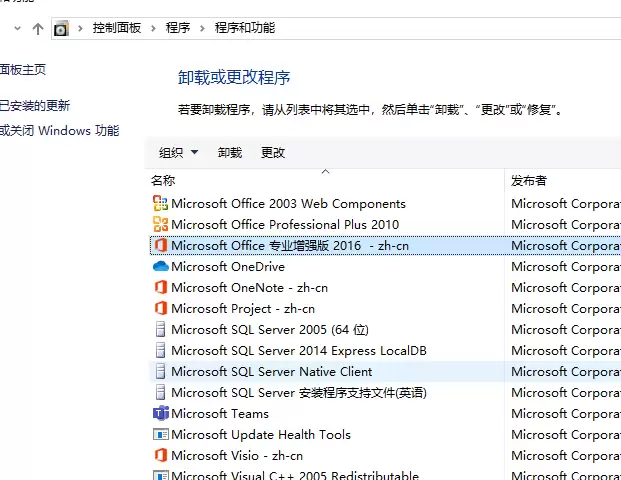This screenshot has width=621, height=480.
Task: Click the 卸载 toolbar button
Action: click(x=230, y=152)
